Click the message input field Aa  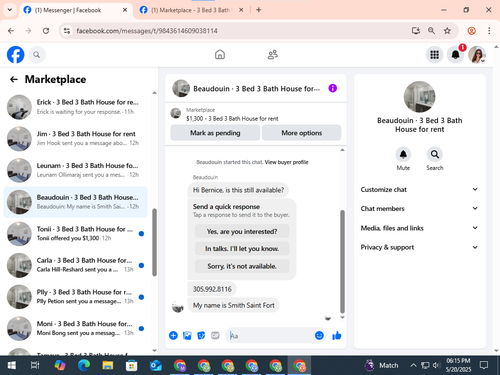[x=270, y=336]
